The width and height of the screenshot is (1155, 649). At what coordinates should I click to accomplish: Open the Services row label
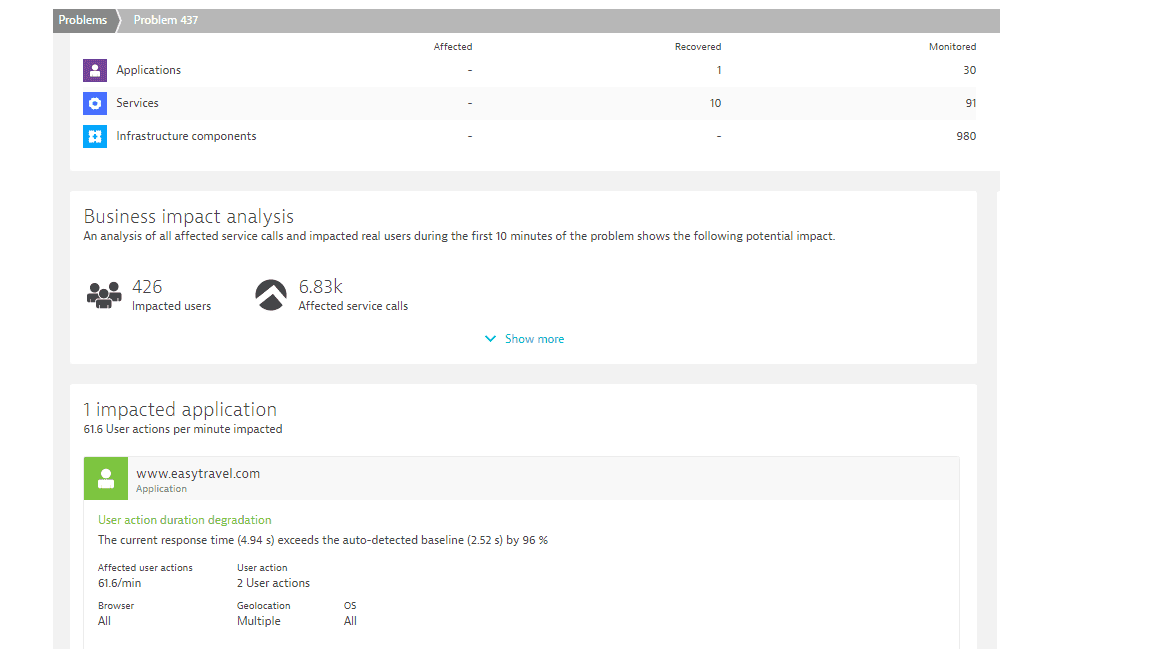pyautogui.click(x=137, y=103)
